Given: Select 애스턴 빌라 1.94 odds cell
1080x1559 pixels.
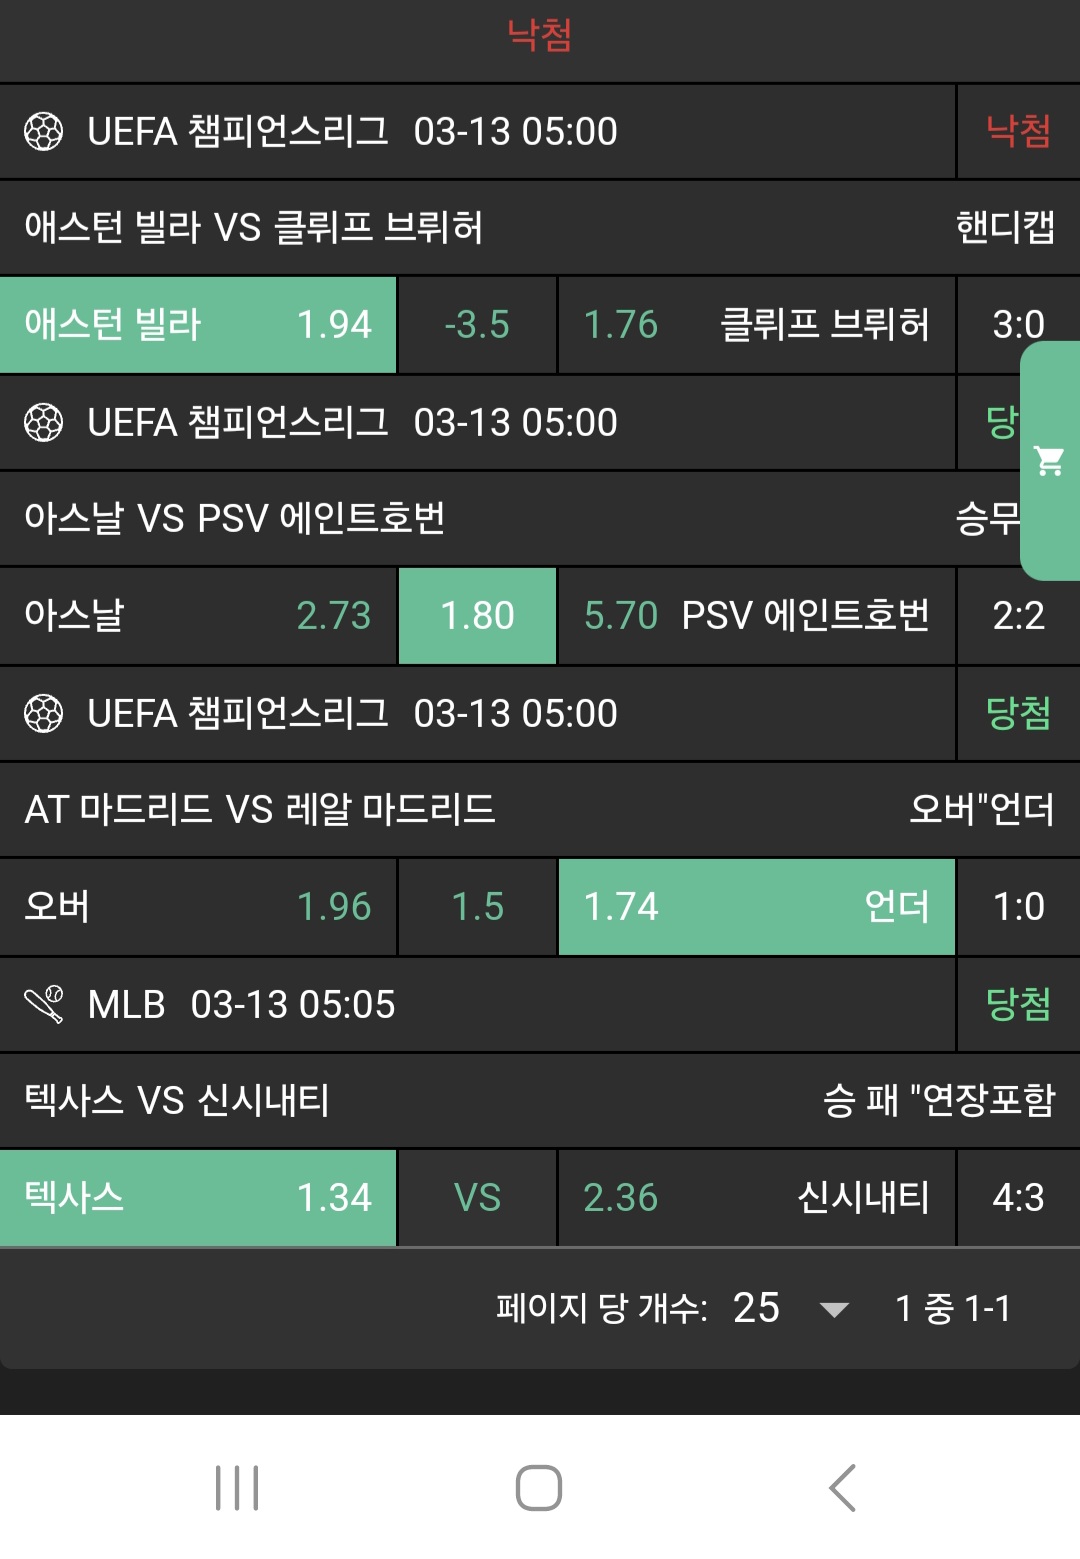Looking at the screenshot, I should (198, 325).
